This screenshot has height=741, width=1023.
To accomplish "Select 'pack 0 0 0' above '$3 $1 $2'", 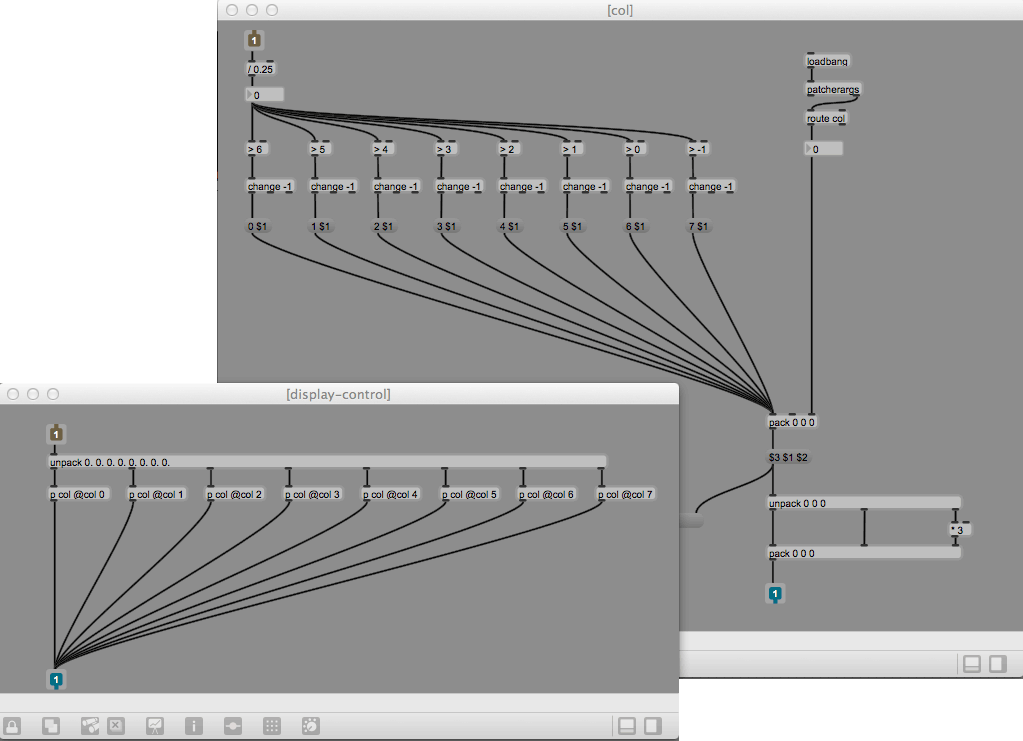I will 792,422.
